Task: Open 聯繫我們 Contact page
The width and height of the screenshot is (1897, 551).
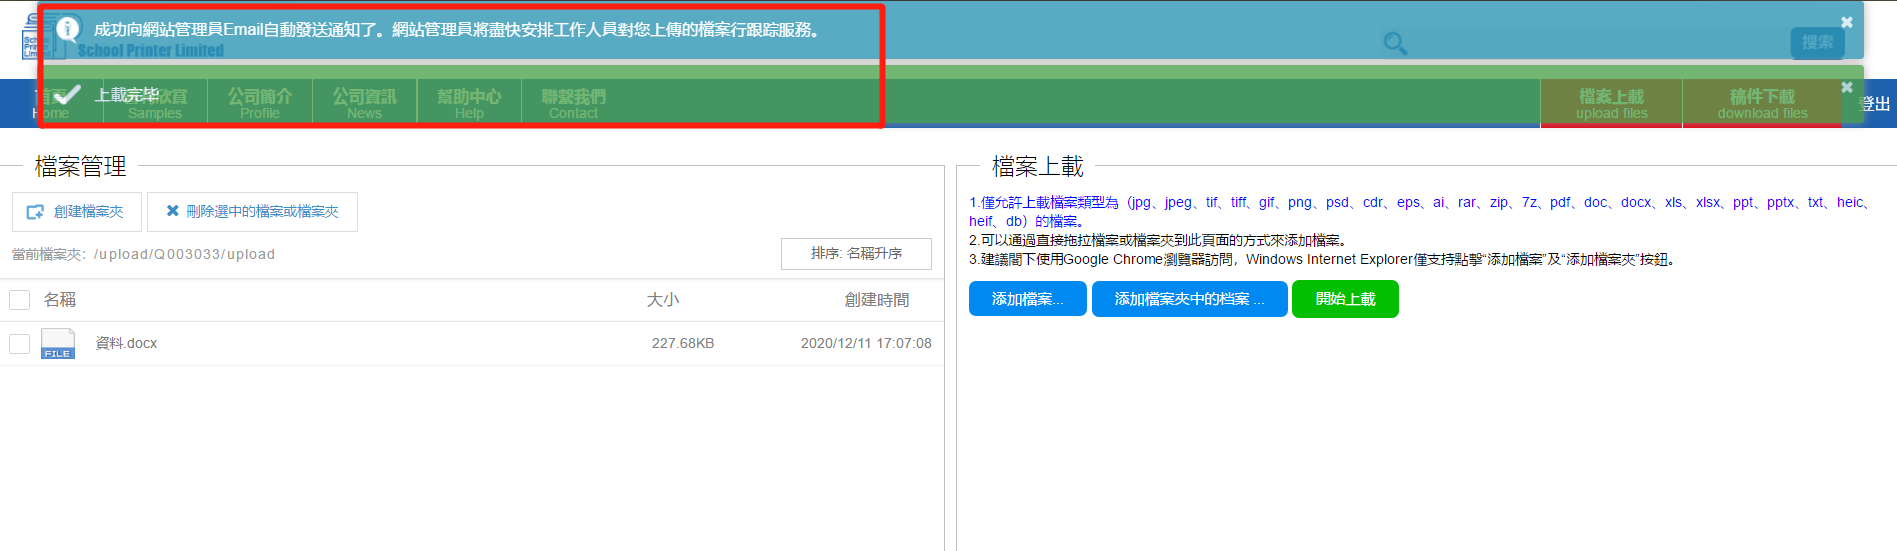Action: click(x=573, y=103)
